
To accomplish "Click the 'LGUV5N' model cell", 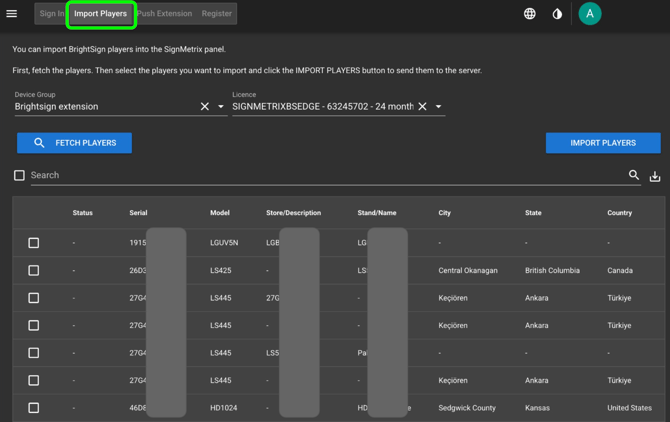I will (224, 243).
